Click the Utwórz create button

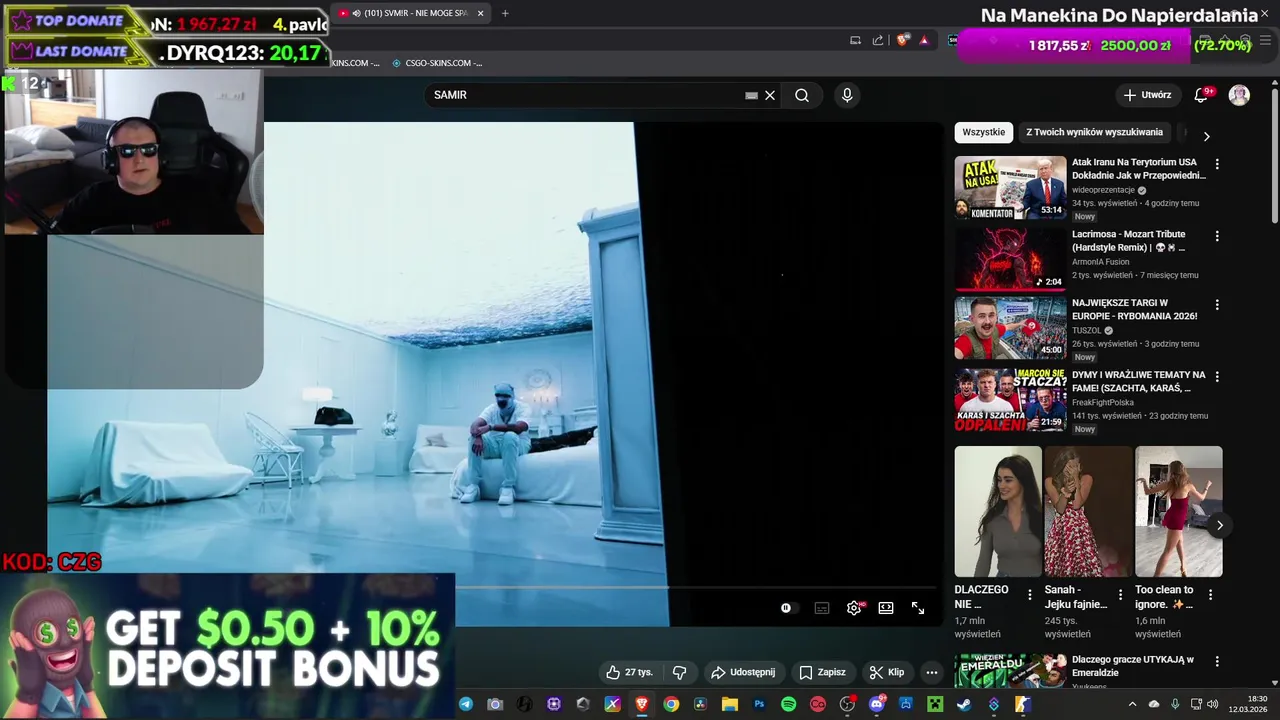pyautogui.click(x=1147, y=95)
